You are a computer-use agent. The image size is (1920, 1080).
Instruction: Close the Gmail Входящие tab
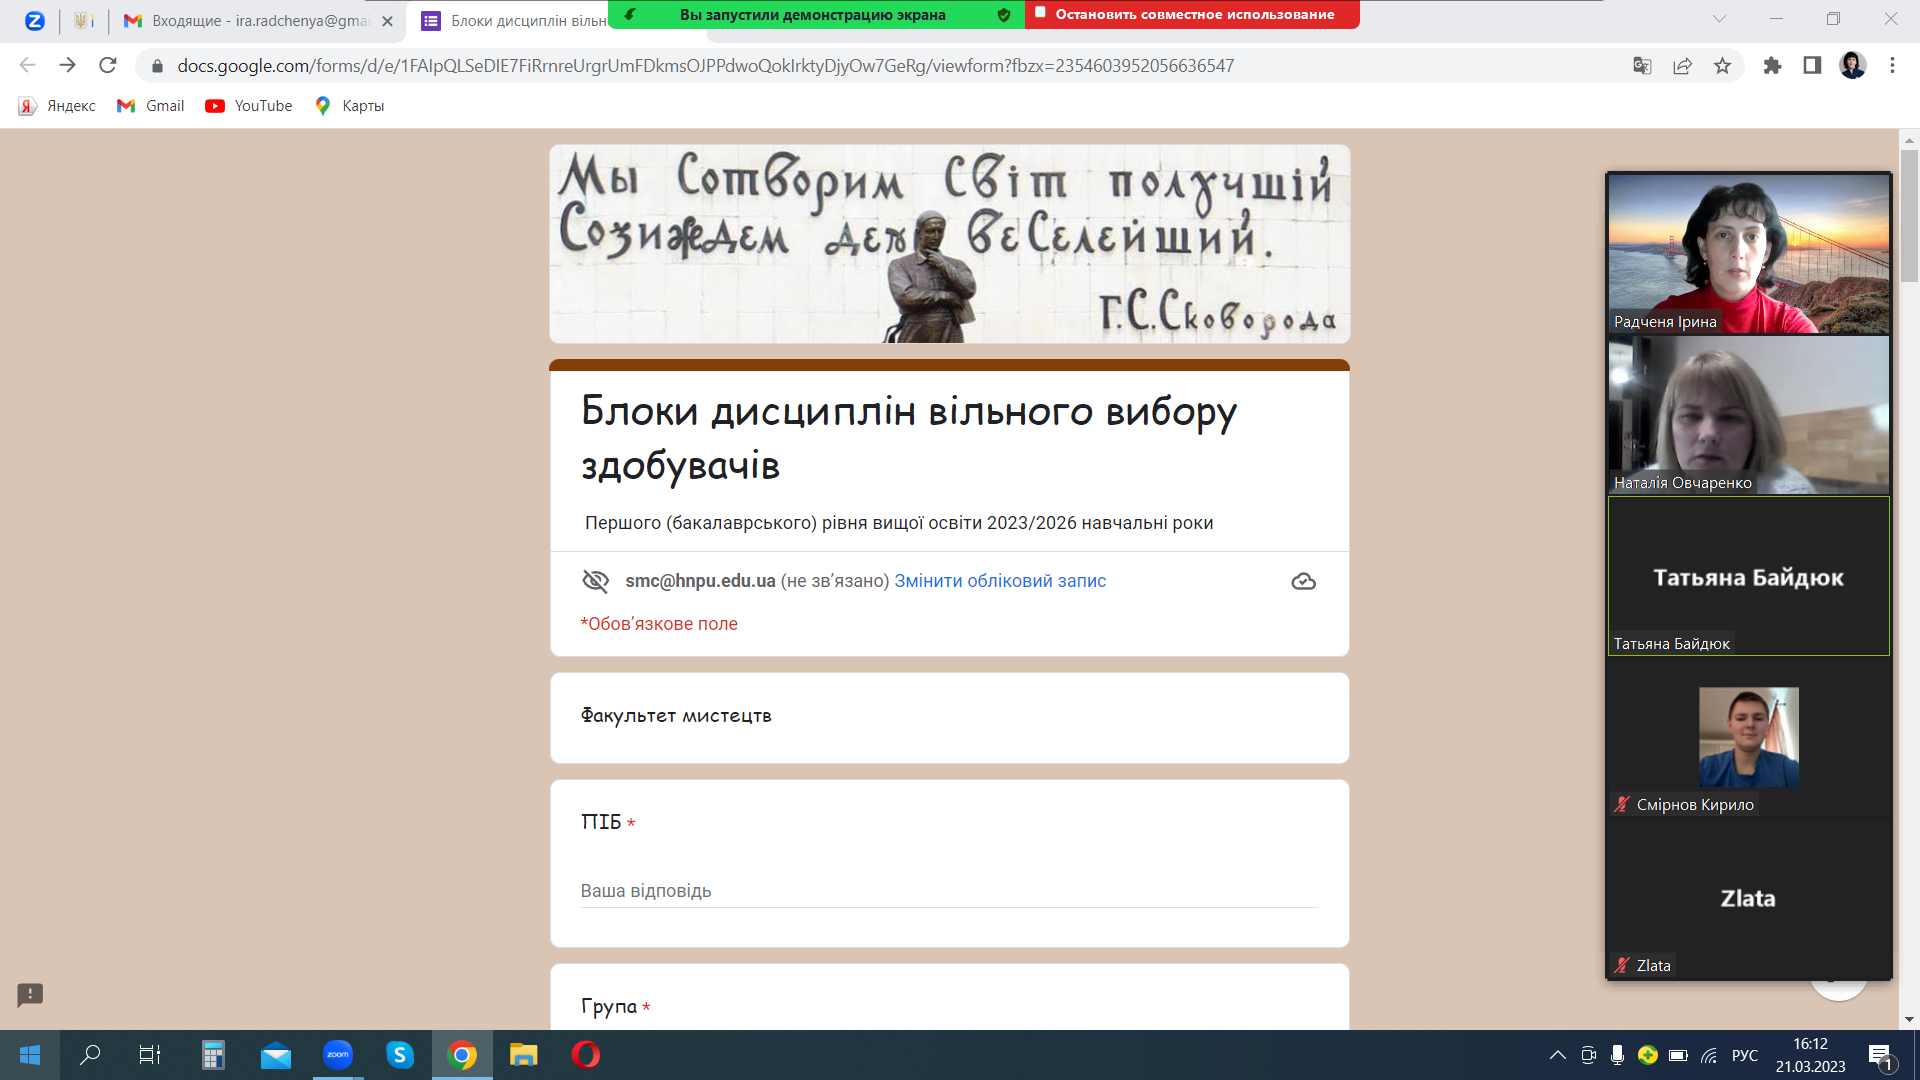387,20
